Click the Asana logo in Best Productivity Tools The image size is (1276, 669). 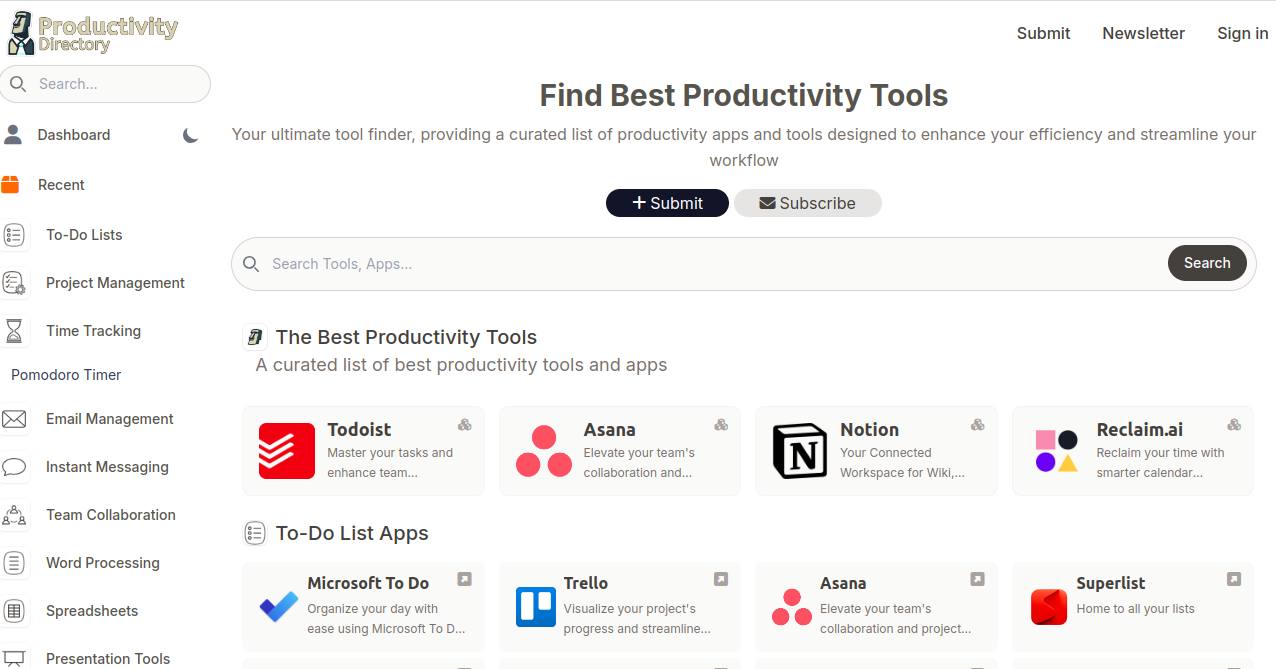(x=544, y=451)
